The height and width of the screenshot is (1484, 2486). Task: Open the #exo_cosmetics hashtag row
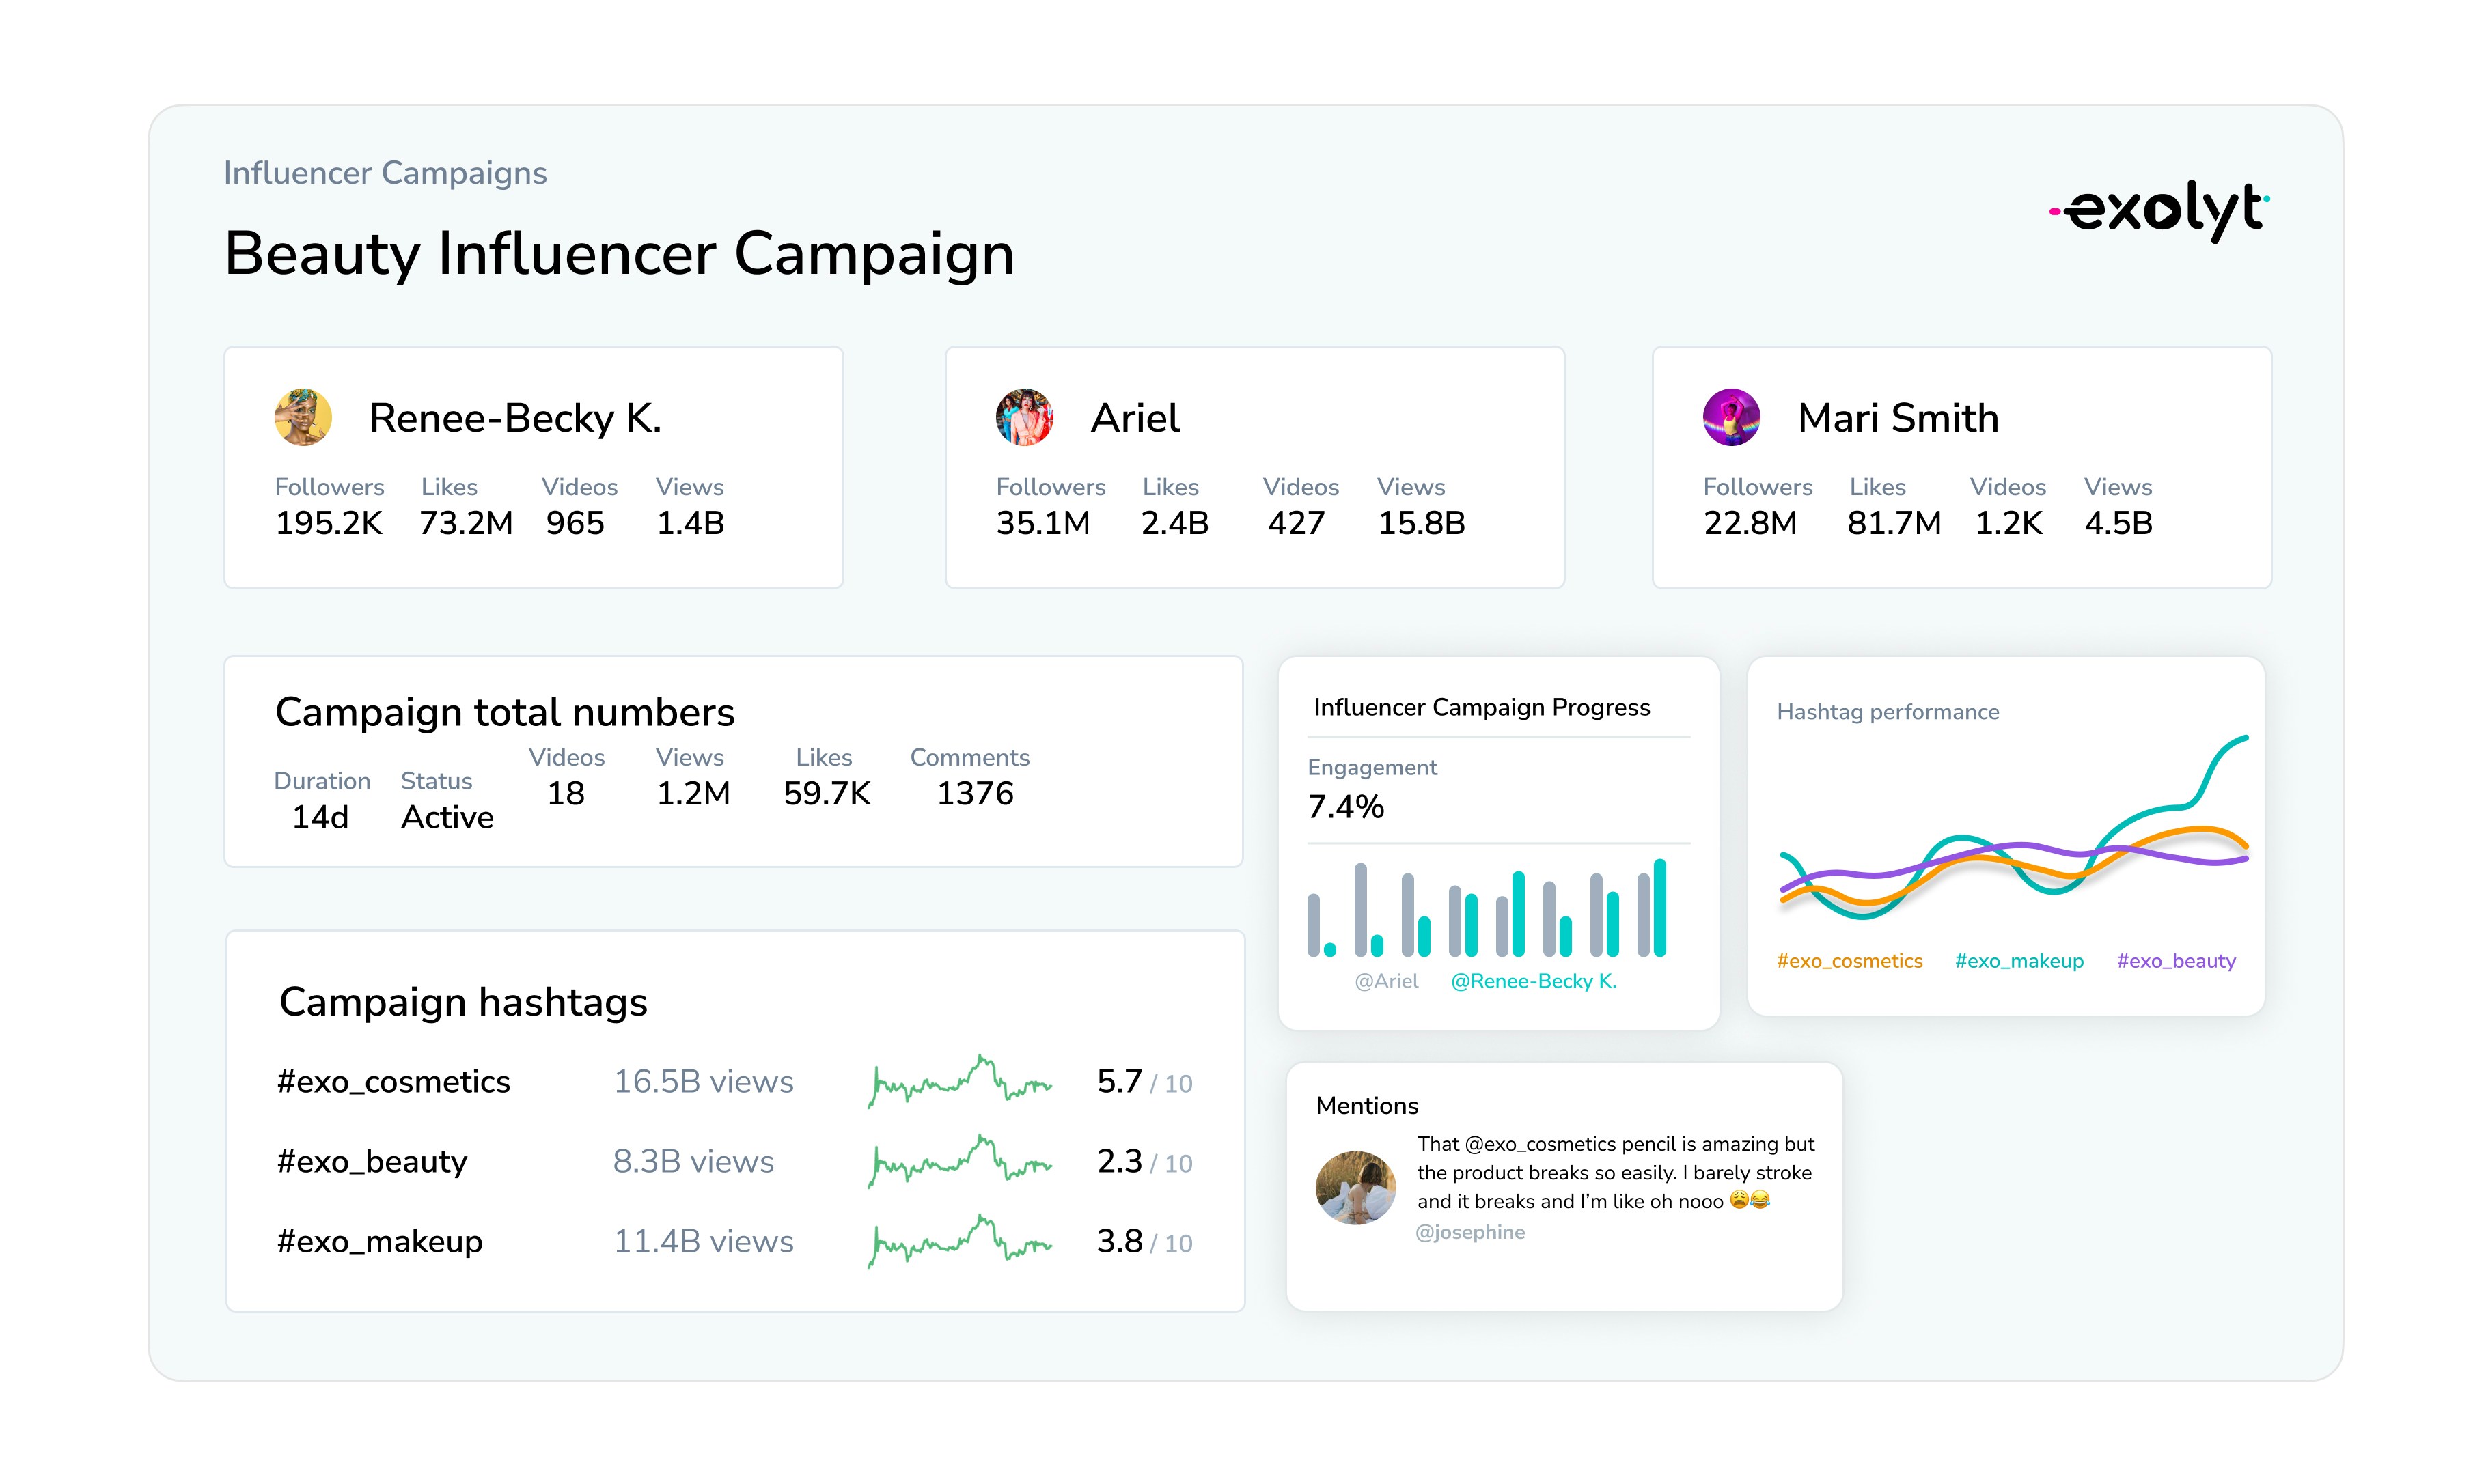tap(393, 1081)
